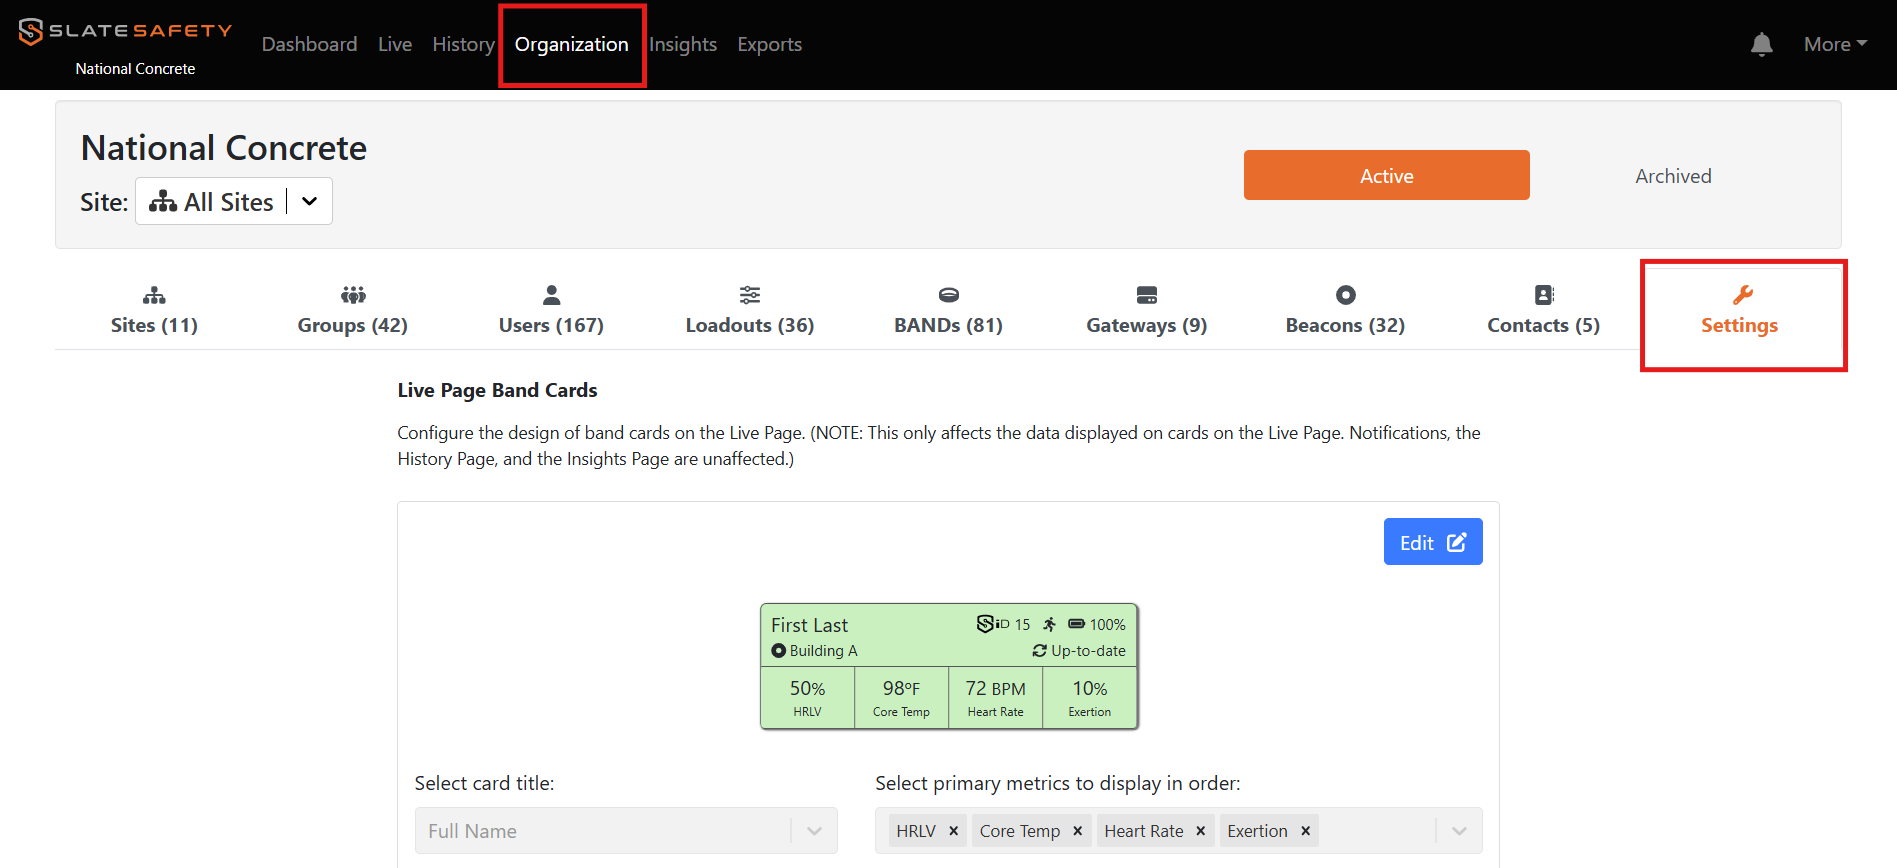Open the Full Name card title dropdown

click(626, 831)
